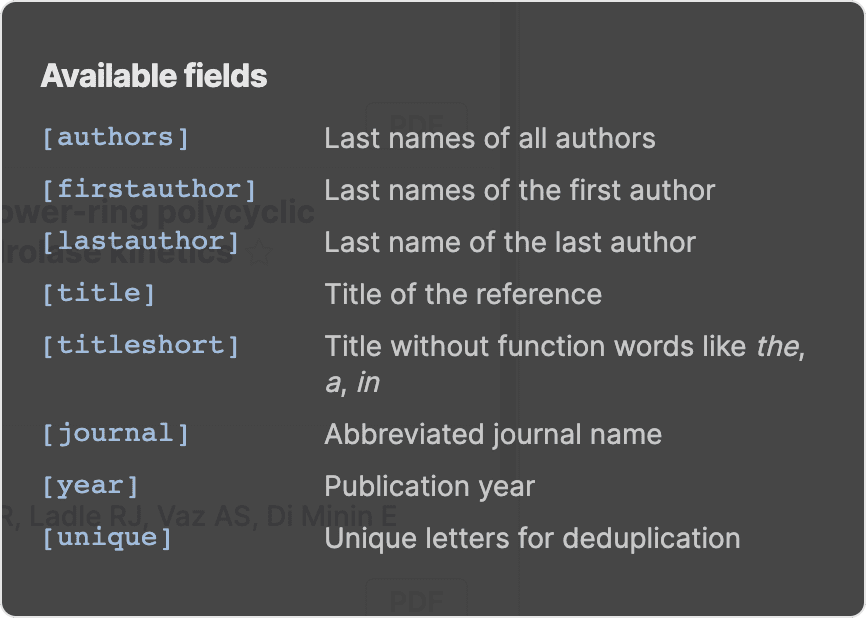
Task: Click 'Abbreviated journal name' description
Action: (492, 434)
